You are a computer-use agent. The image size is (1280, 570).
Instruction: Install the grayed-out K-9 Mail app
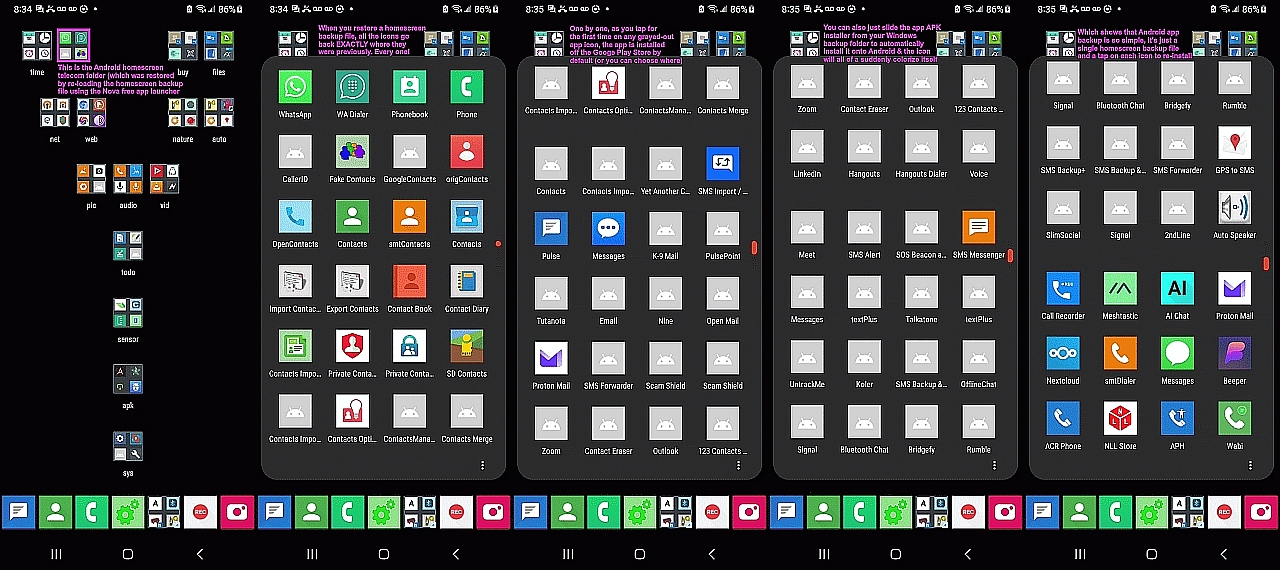tap(666, 229)
